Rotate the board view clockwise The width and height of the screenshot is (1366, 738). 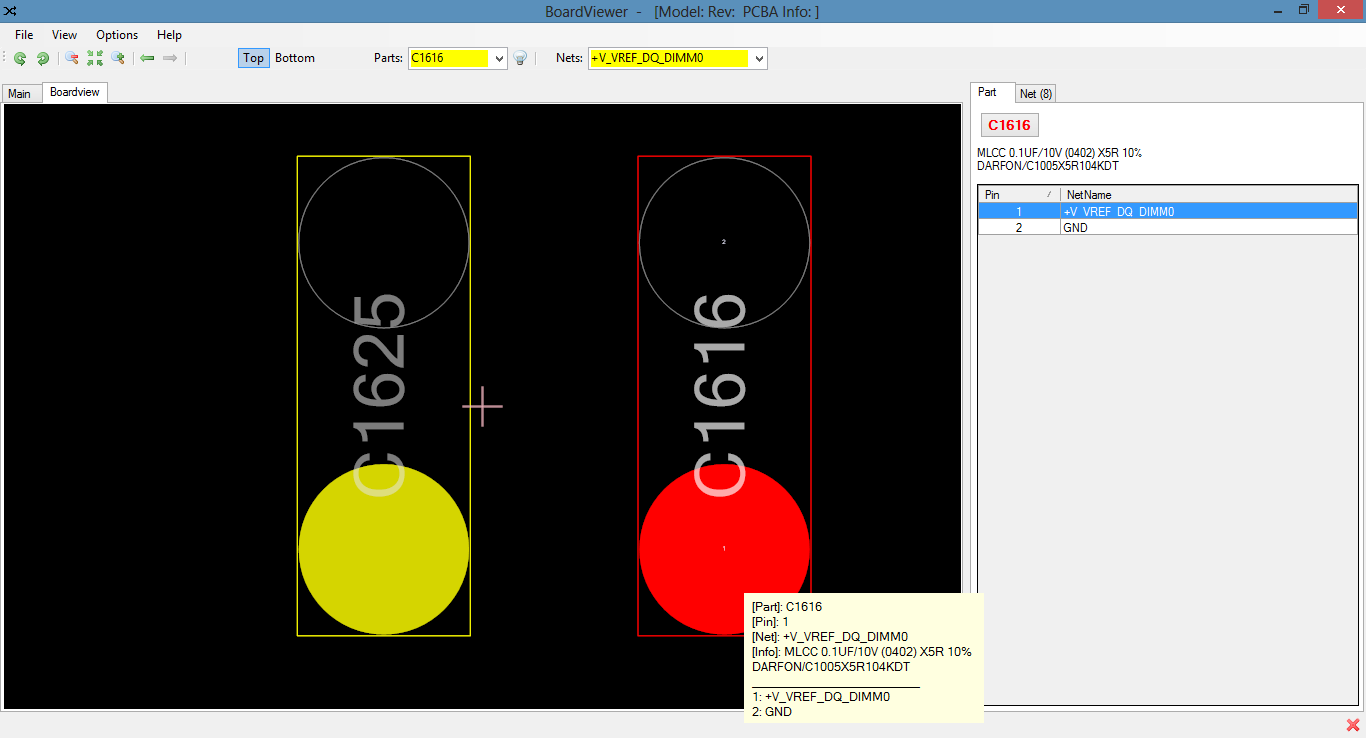[43, 58]
